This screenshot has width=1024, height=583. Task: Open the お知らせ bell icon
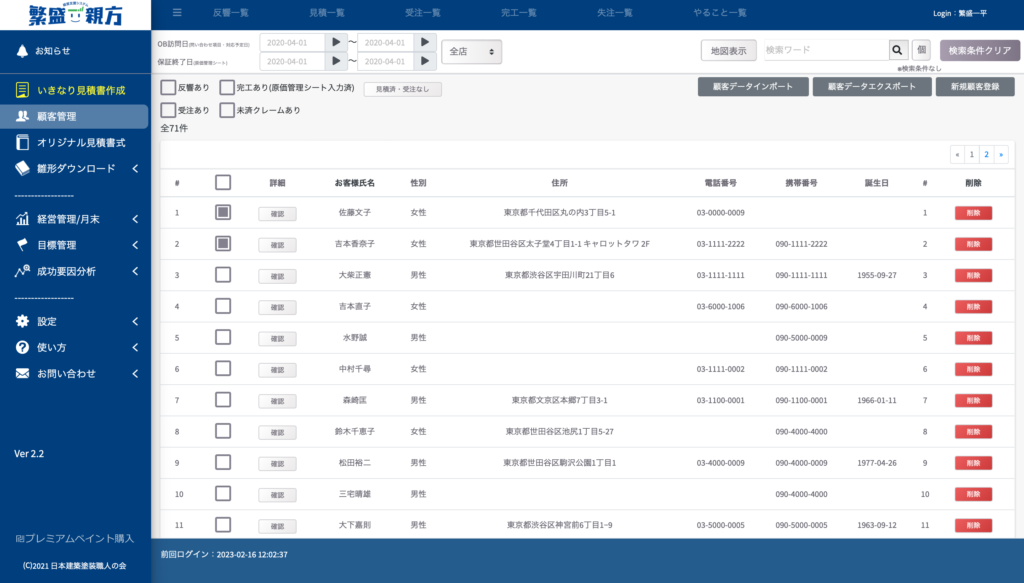[22, 51]
